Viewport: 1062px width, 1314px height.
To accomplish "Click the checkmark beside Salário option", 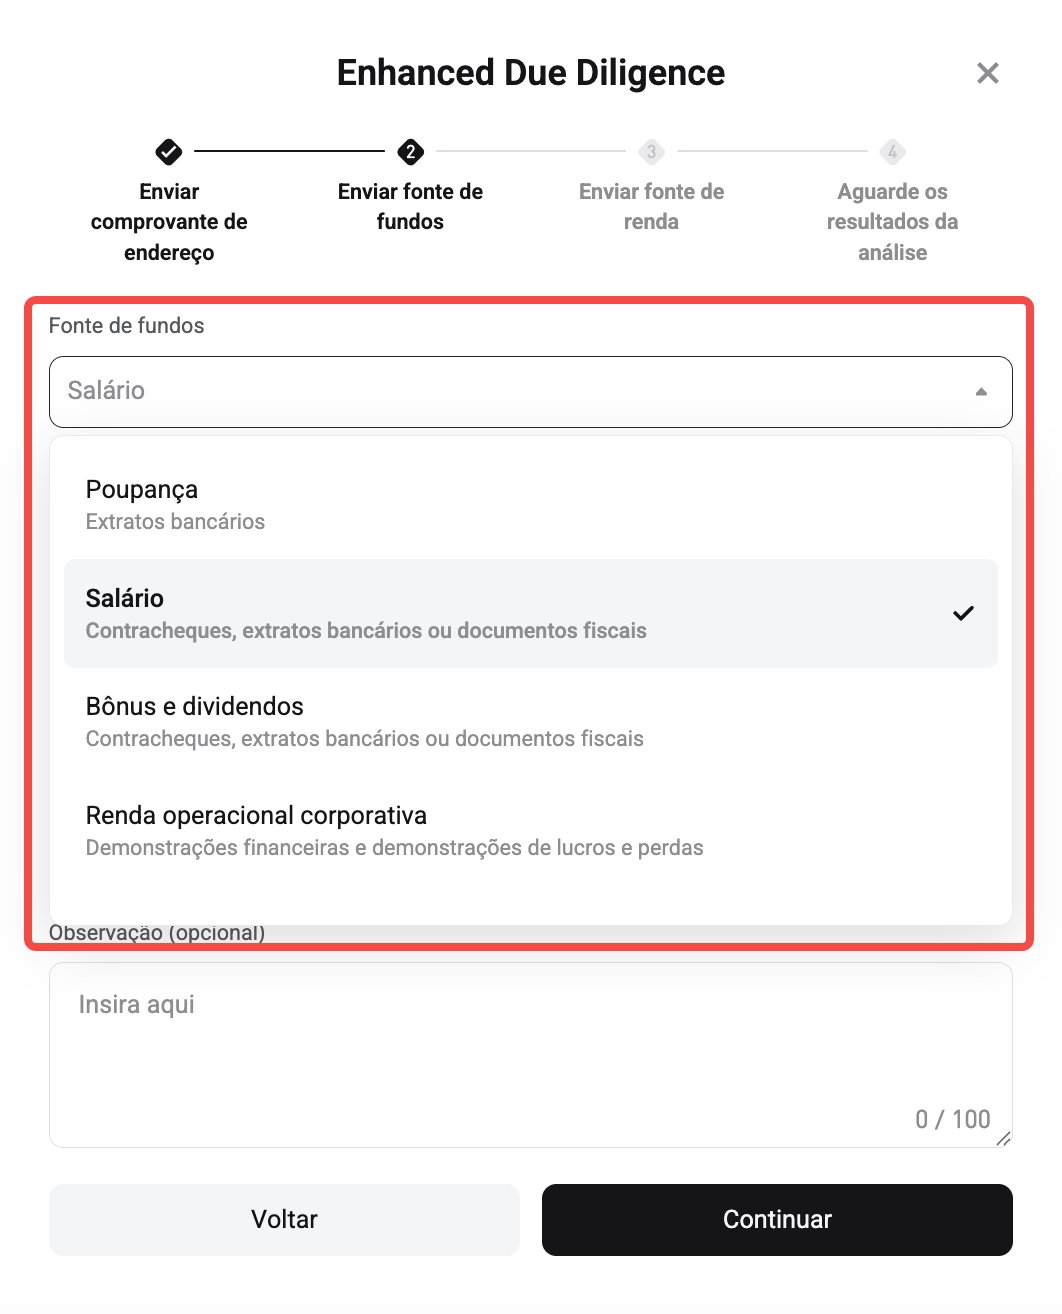I will point(963,613).
